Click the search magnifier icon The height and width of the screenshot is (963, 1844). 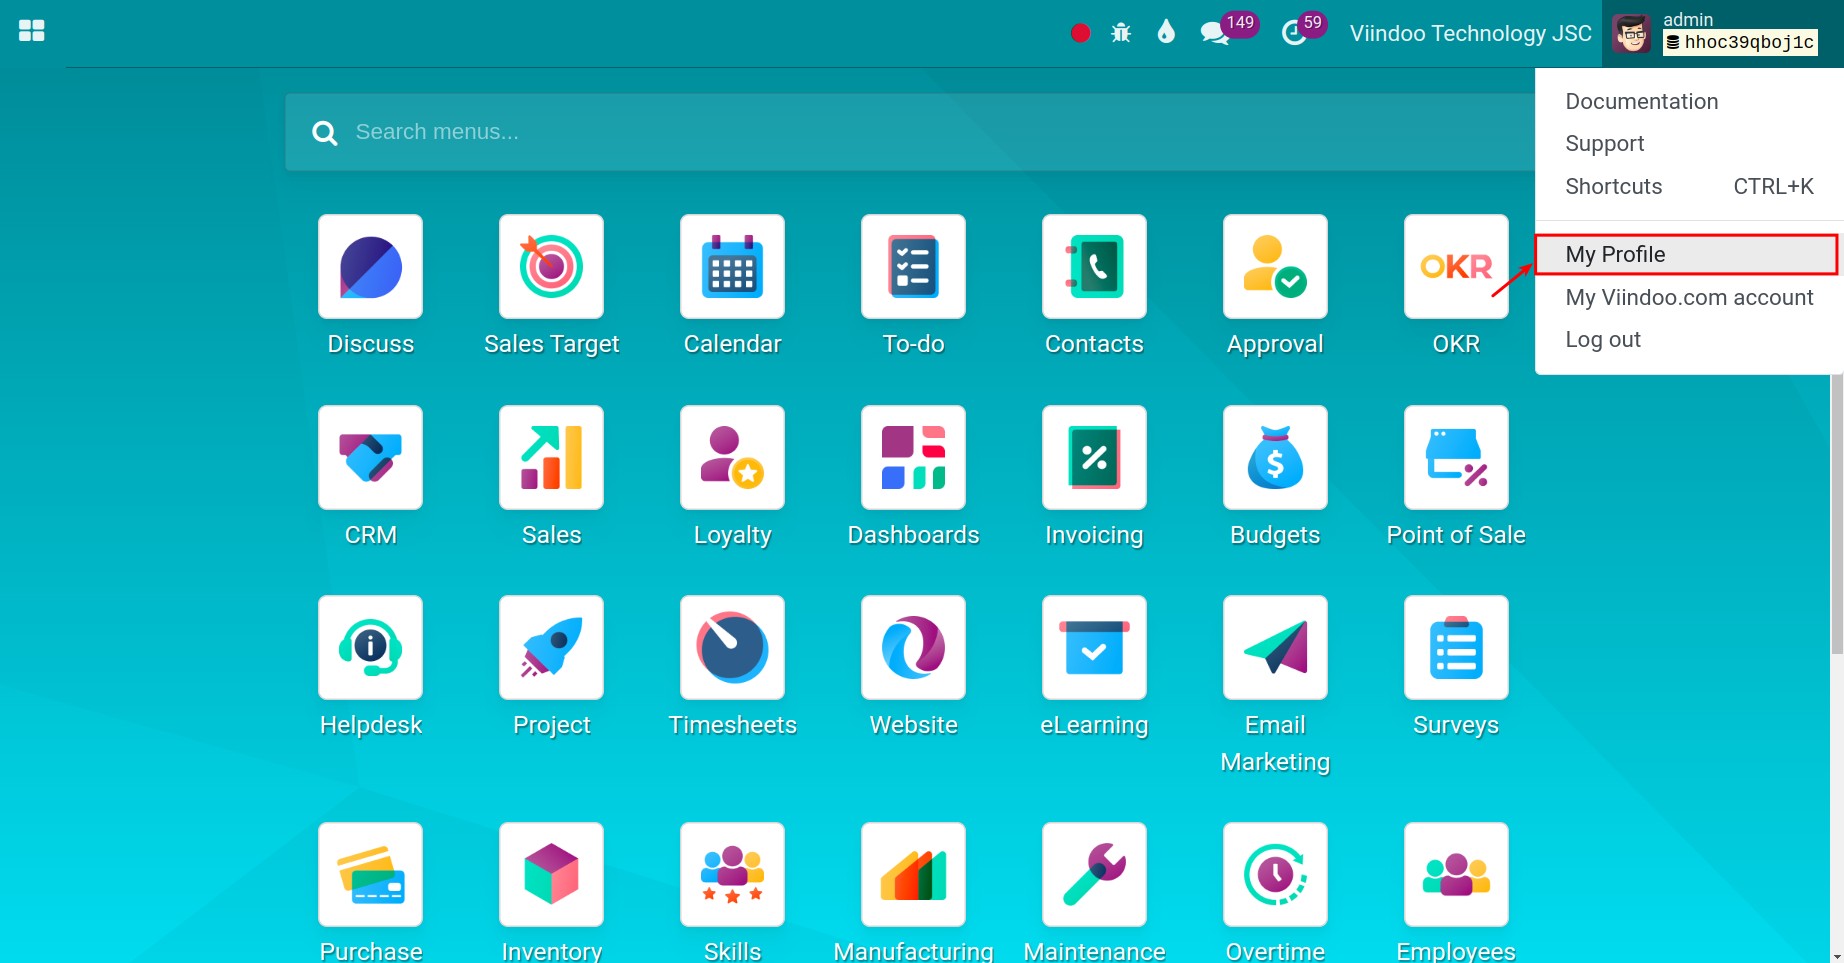pos(324,132)
